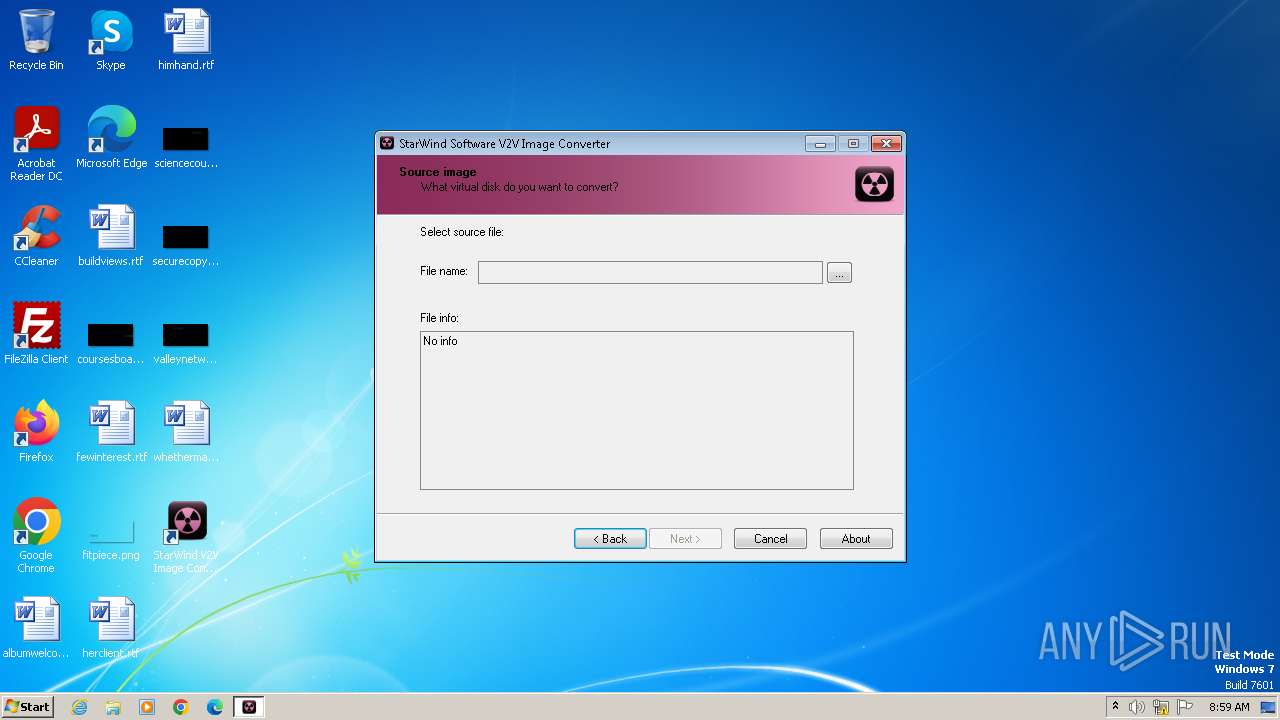
Task: Show hidden system tray icons
Action: [x=1115, y=707]
